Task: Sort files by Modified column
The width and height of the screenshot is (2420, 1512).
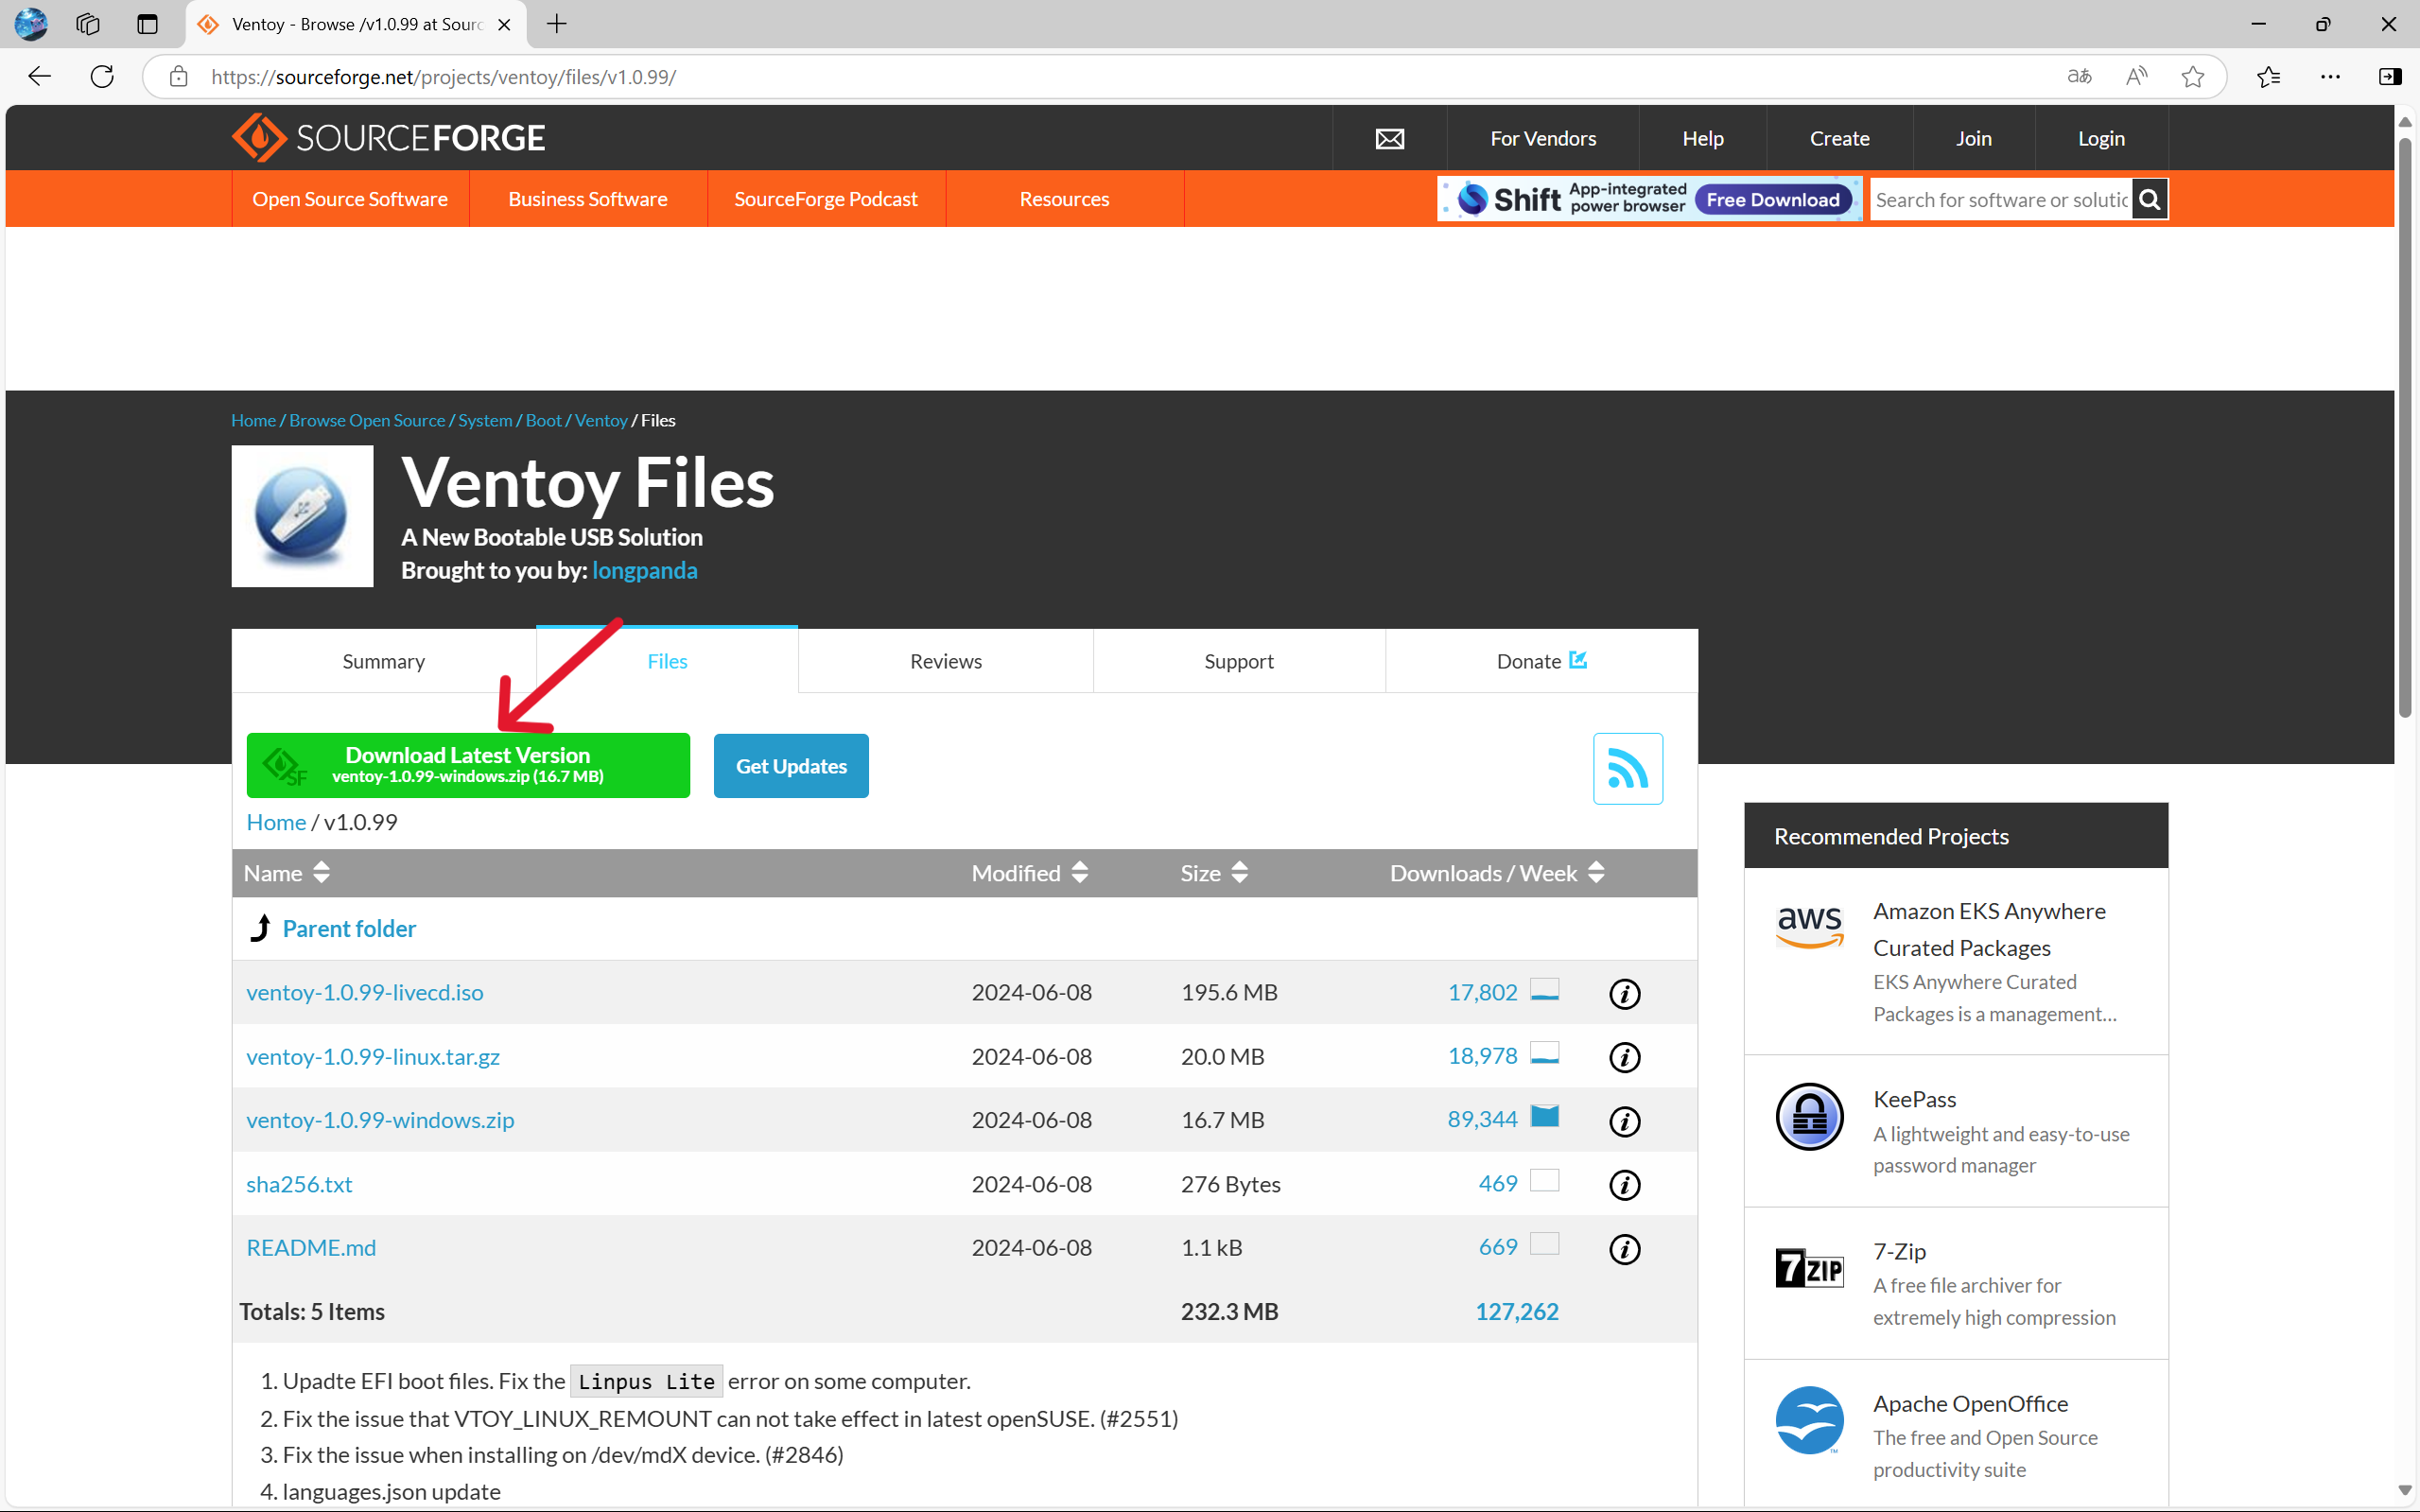Action: (x=1029, y=873)
